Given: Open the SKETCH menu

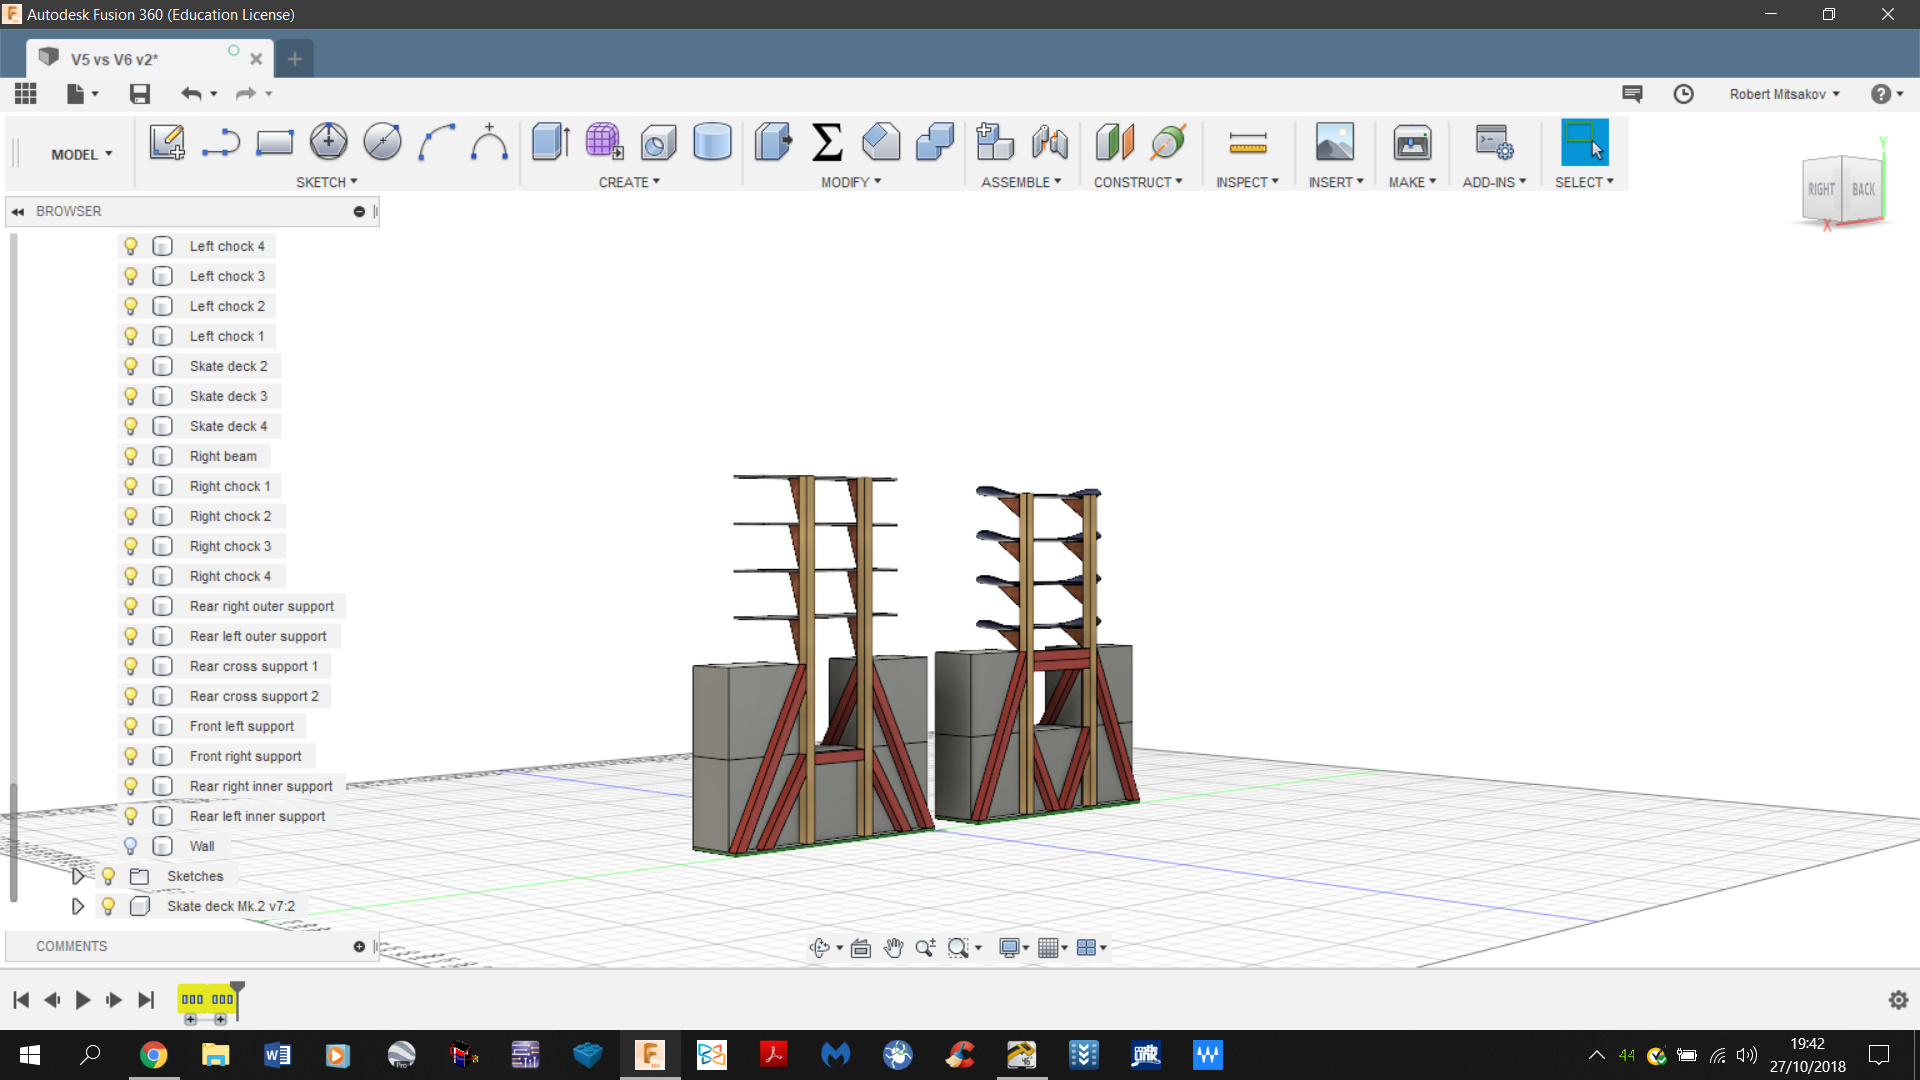Looking at the screenshot, I should click(326, 182).
